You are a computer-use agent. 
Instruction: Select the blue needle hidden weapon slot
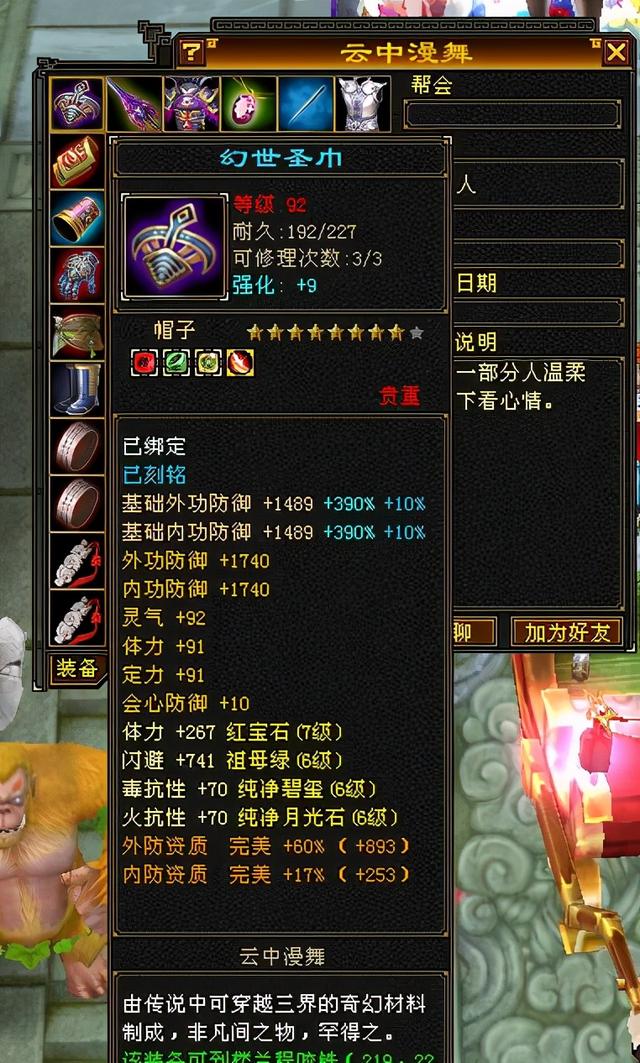[x=305, y=104]
